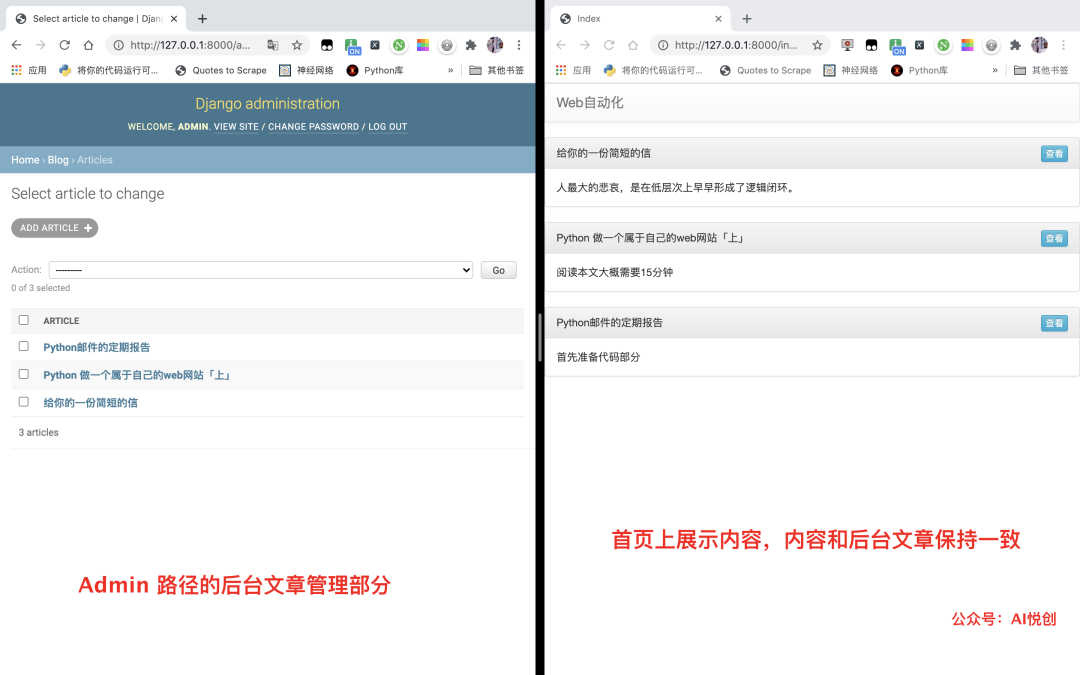Screen dimensions: 1080x675
Task: Click back arrow in left browser window
Action: 17,45
